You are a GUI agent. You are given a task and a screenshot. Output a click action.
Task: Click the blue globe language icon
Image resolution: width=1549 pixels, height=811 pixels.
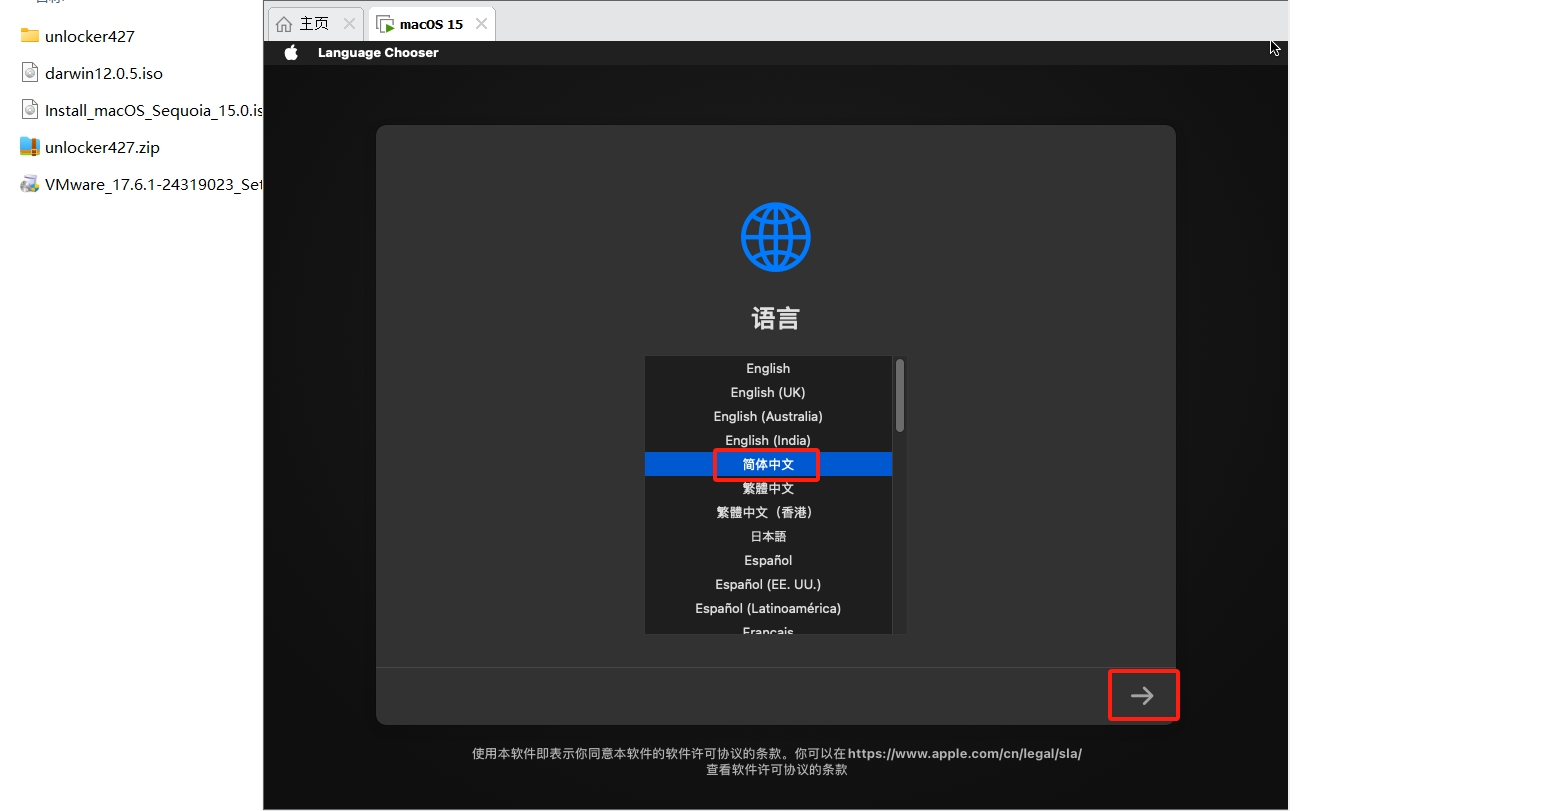(x=775, y=237)
